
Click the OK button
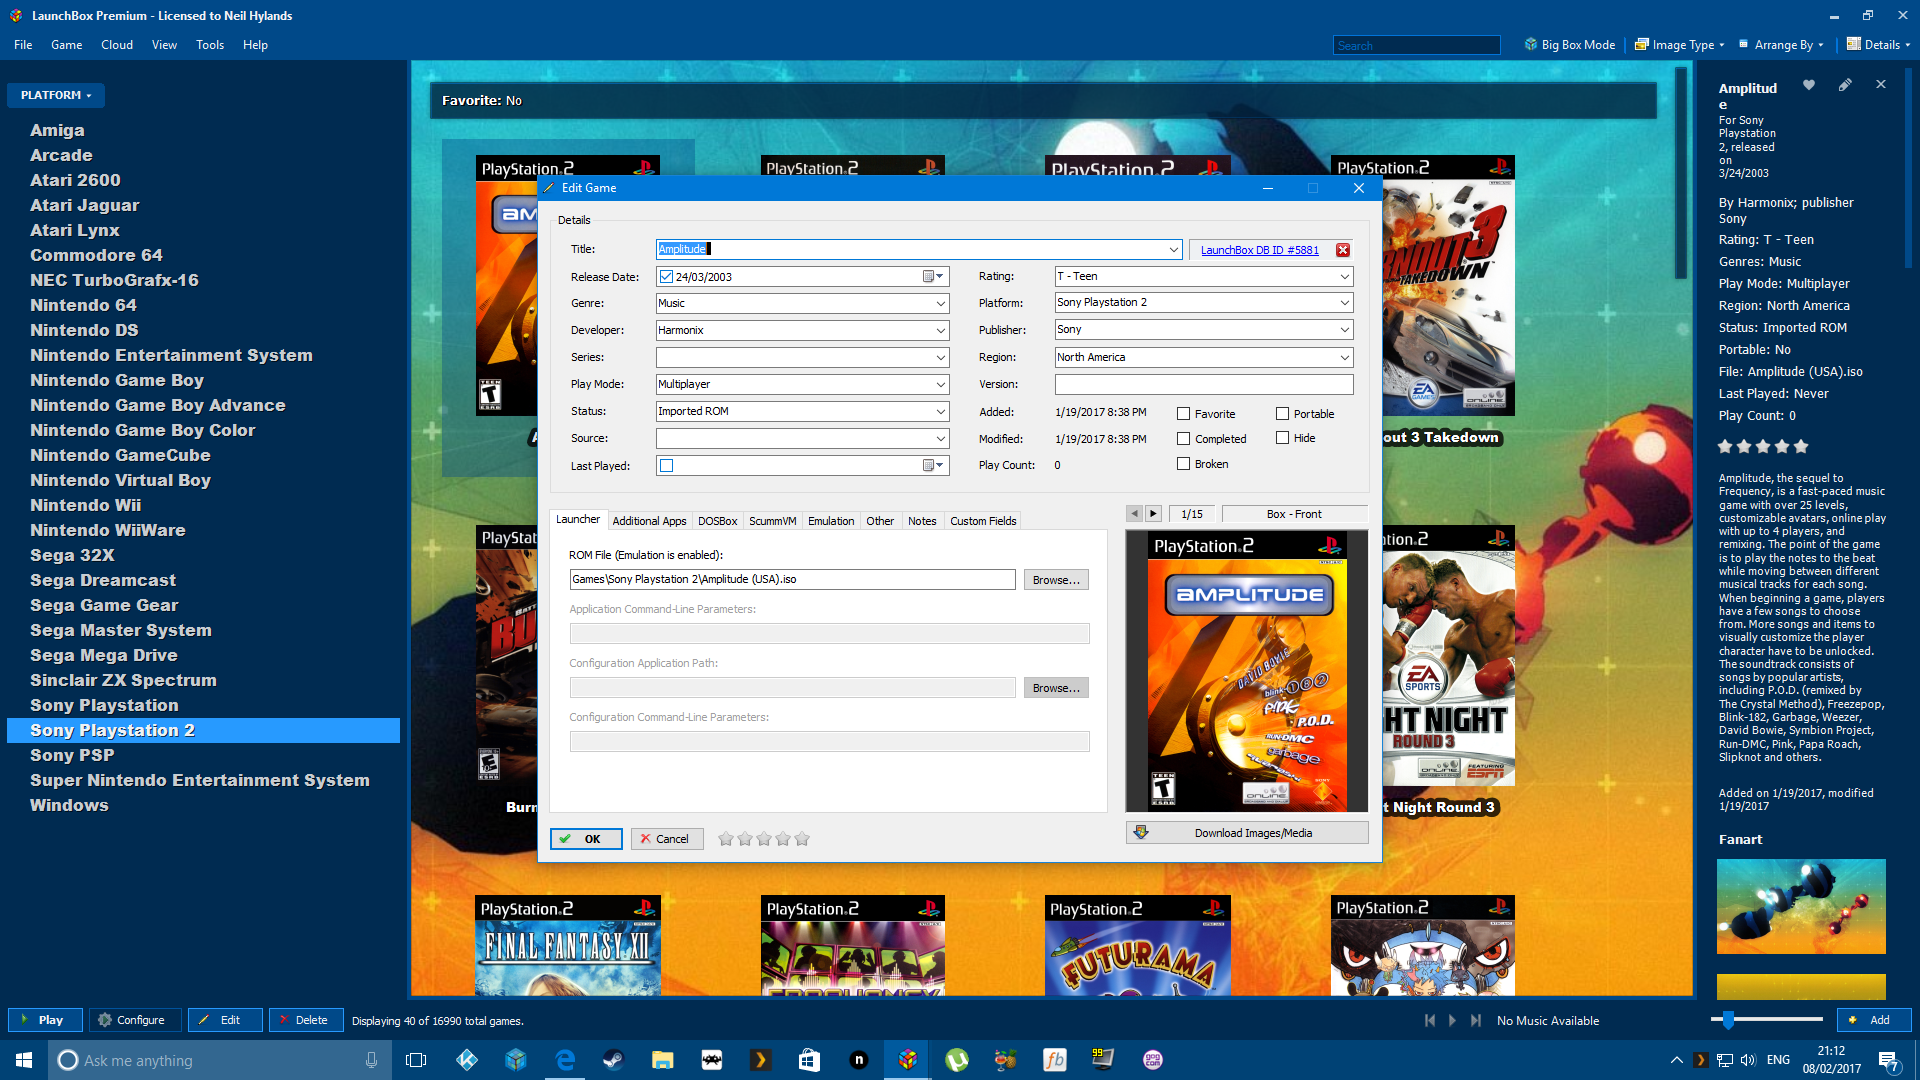click(586, 839)
